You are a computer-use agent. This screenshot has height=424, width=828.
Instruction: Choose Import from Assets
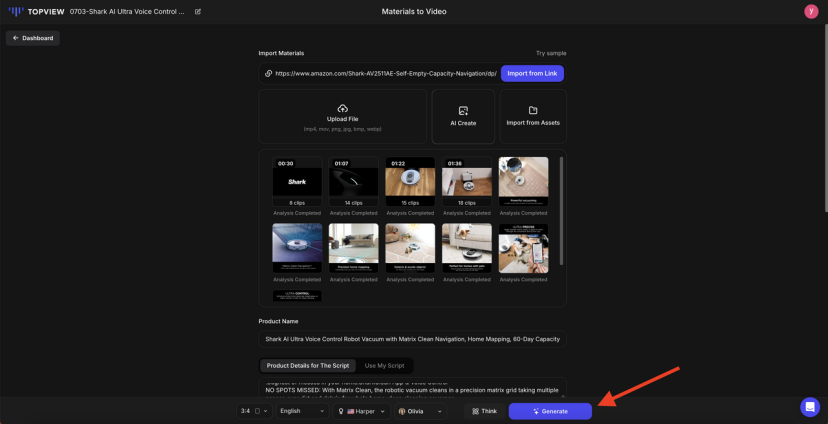tap(533, 116)
